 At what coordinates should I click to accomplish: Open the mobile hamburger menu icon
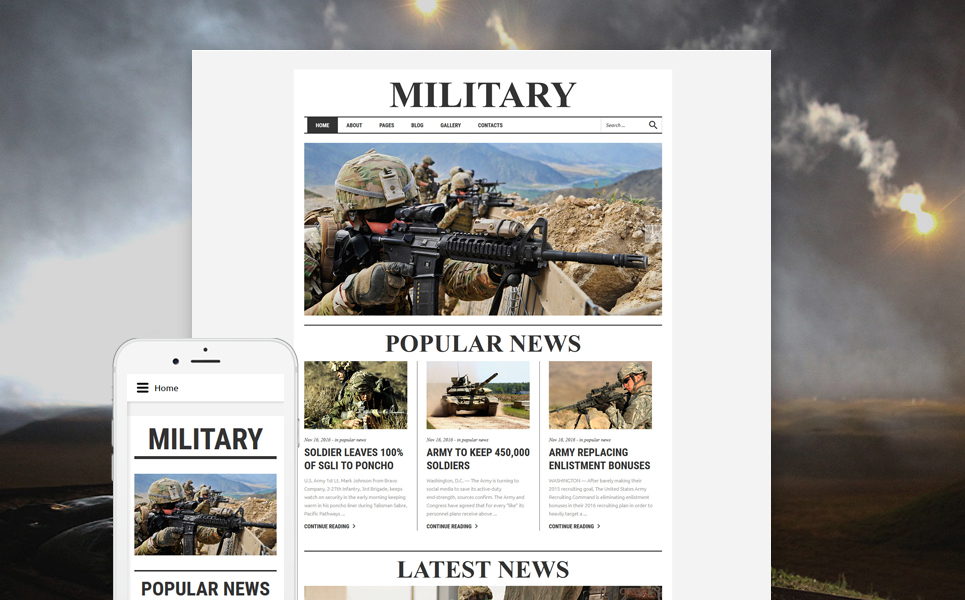pyautogui.click(x=143, y=388)
